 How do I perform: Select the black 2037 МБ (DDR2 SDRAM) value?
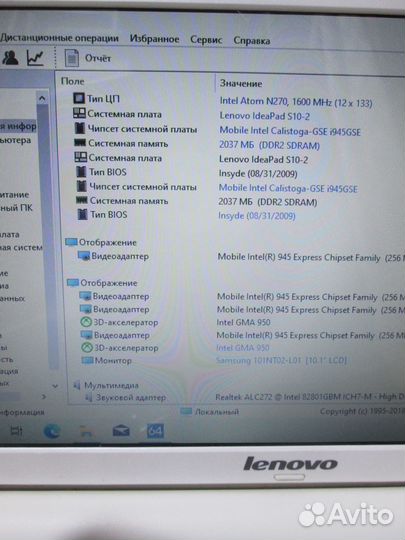point(268,202)
